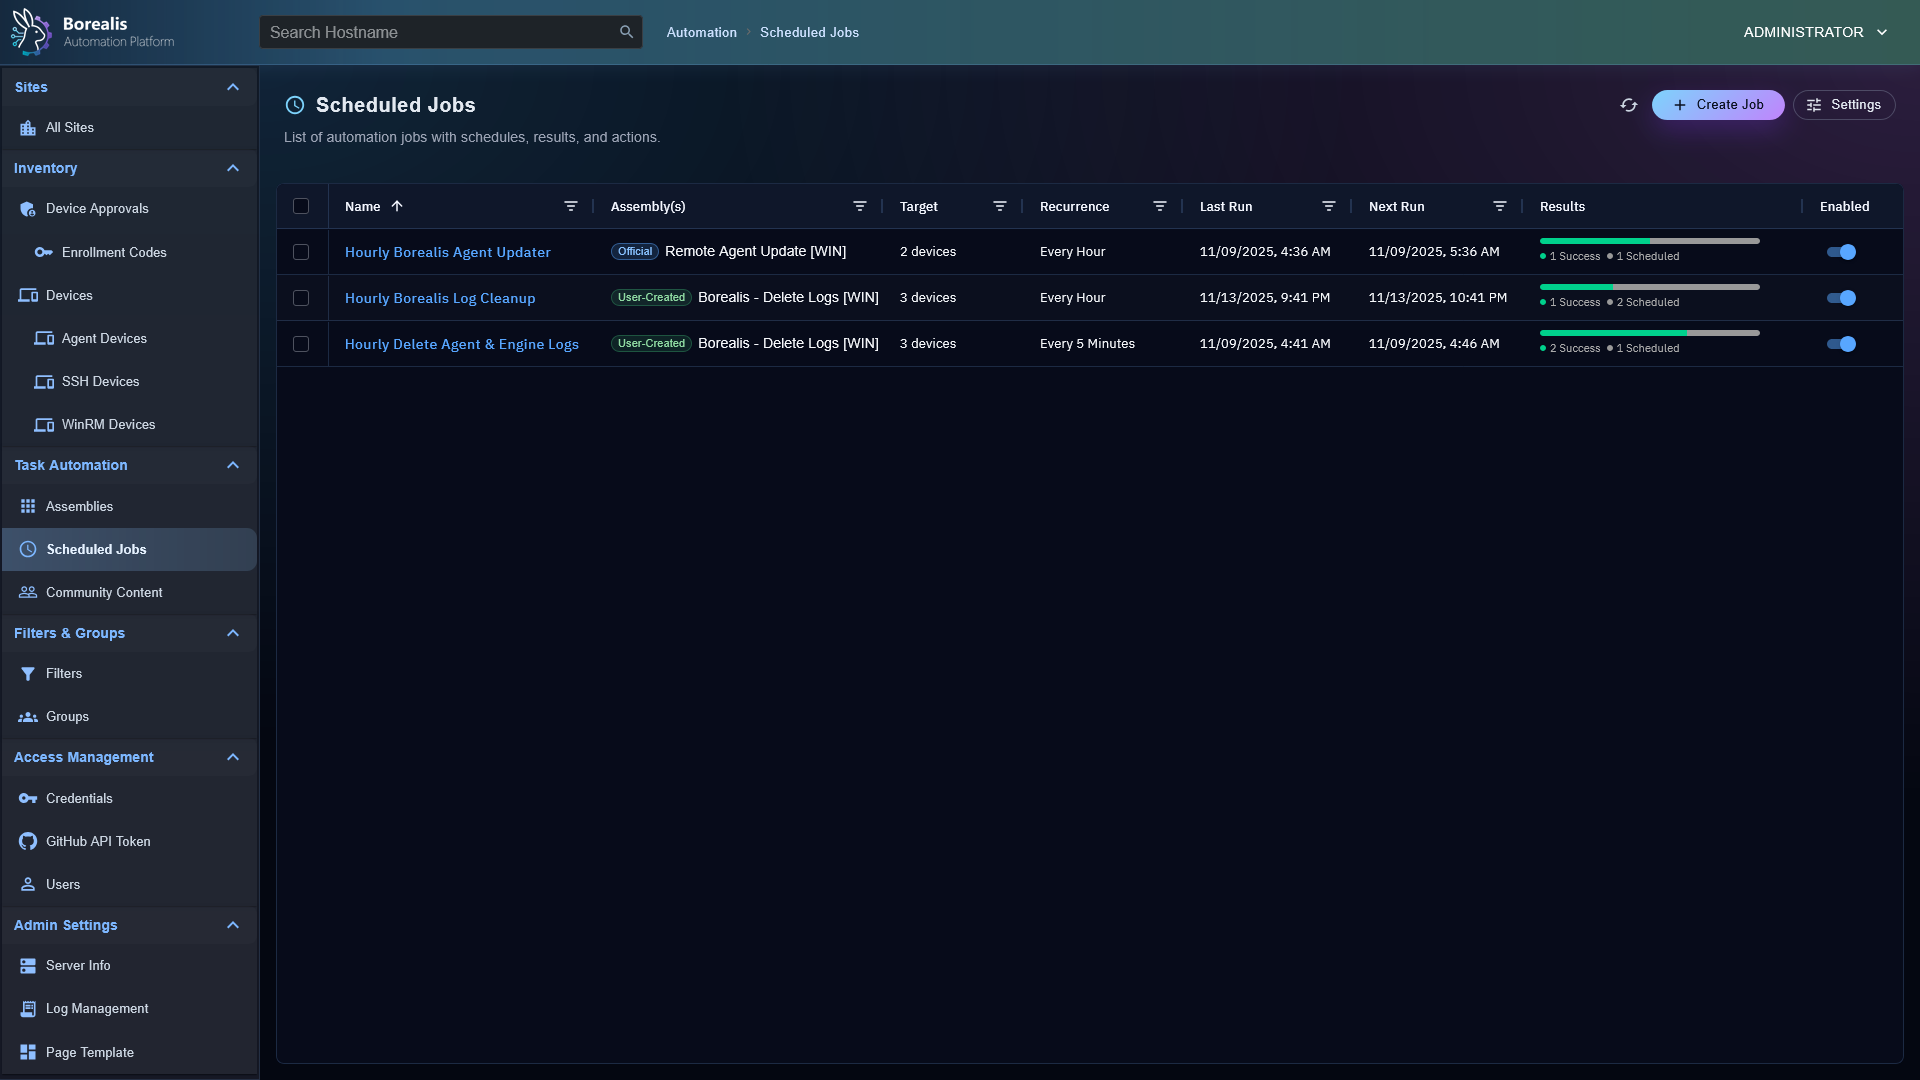Collapse the Task Automation section
This screenshot has height=1080, width=1920.
(233, 465)
